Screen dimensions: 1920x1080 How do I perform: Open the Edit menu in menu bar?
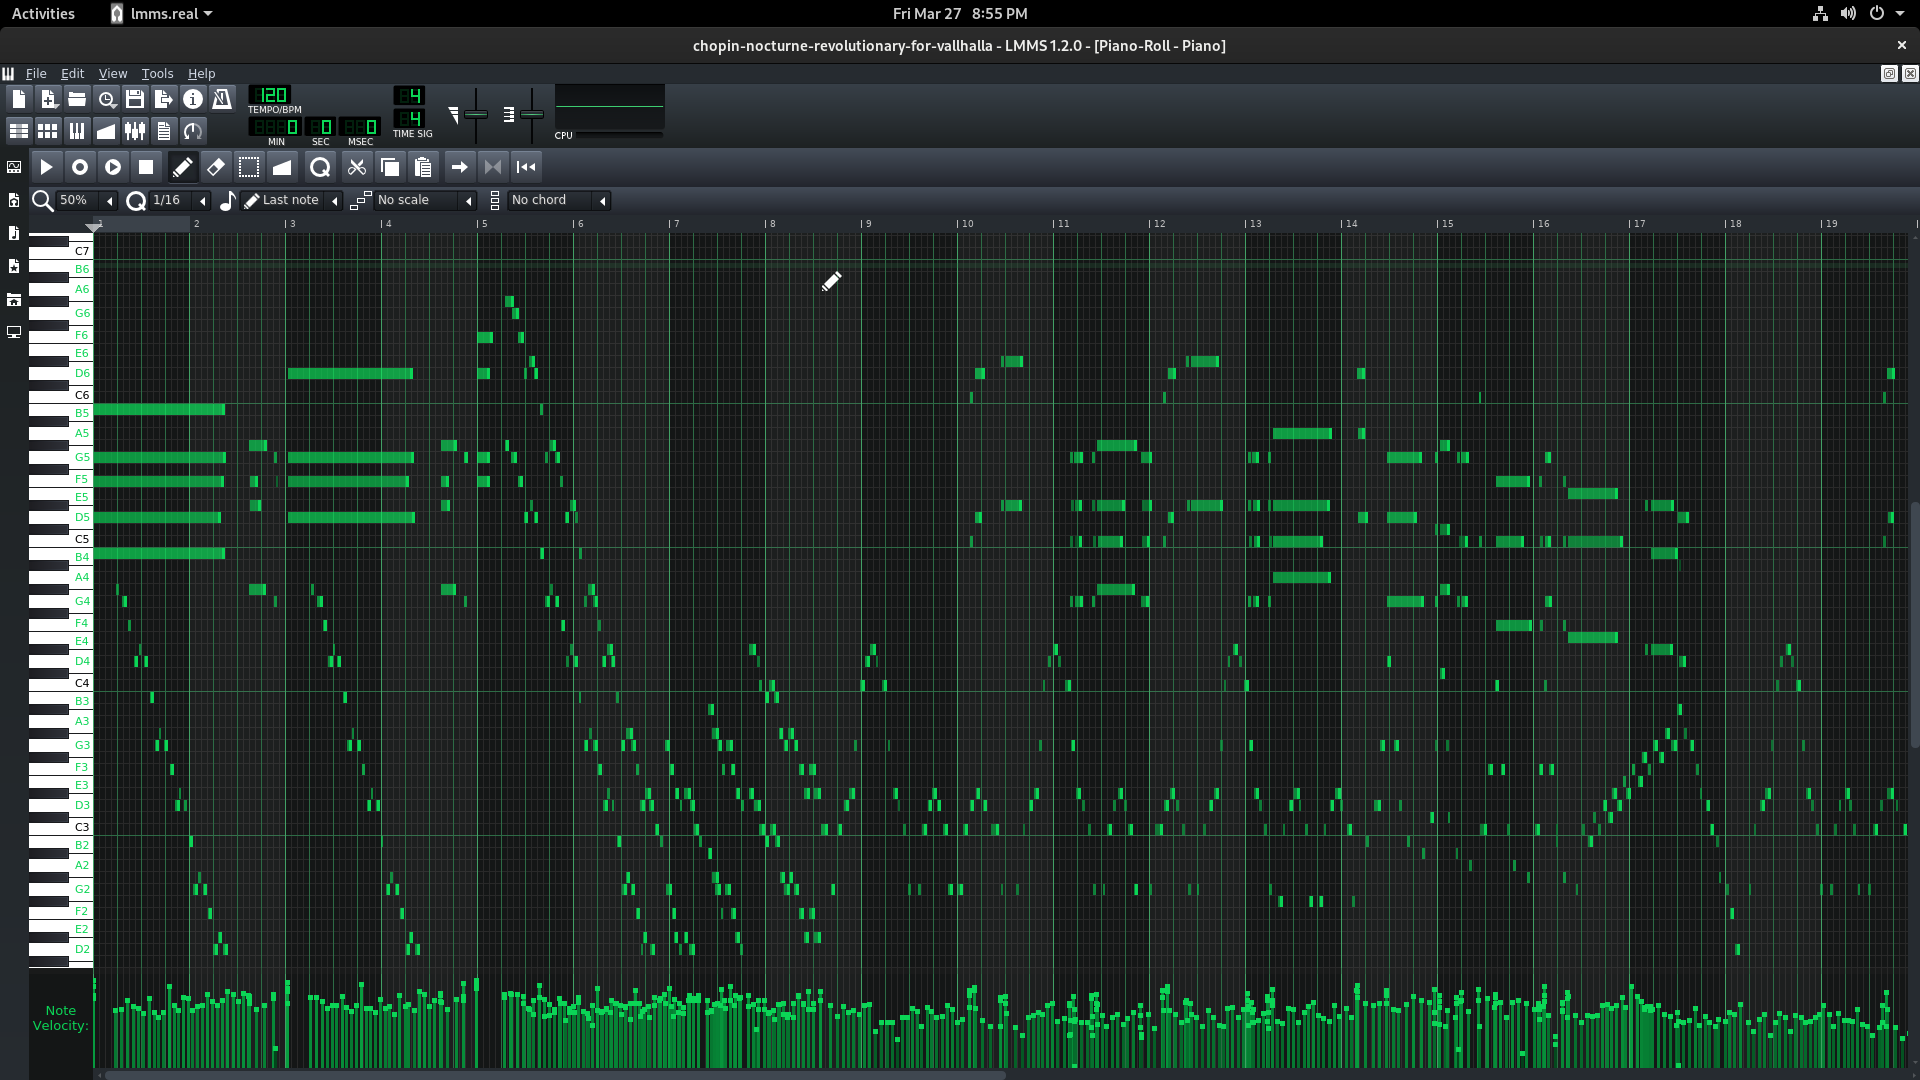[x=73, y=73]
